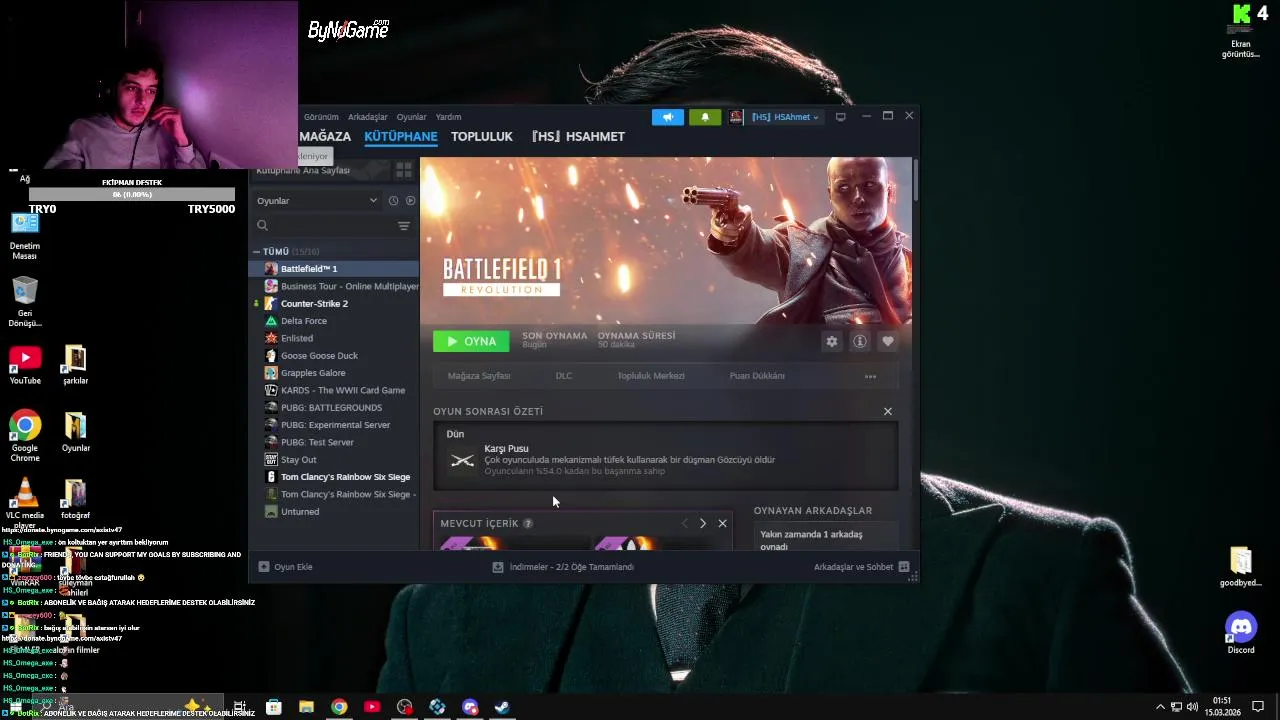Open the TOPLULUK tab

(481, 136)
